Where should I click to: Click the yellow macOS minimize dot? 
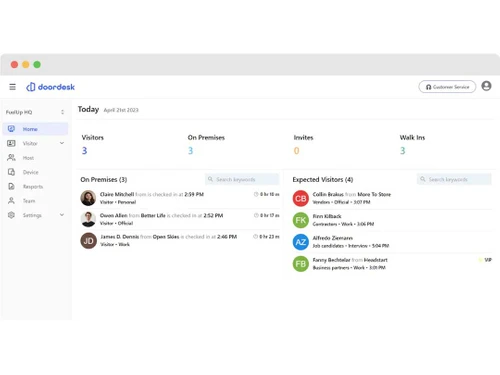point(26,65)
